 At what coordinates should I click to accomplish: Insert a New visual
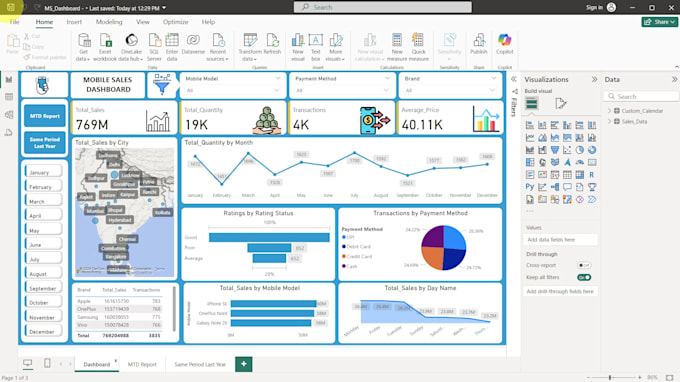click(298, 47)
